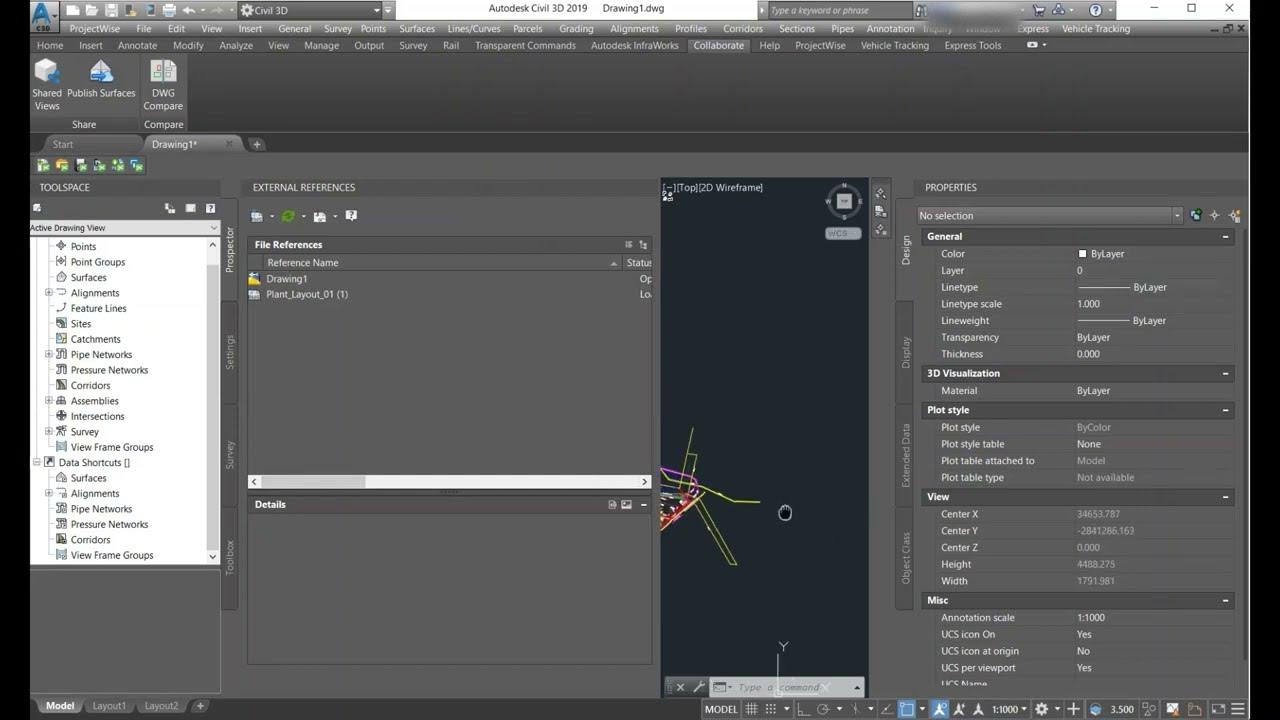Expand the Assemblies tree node

coord(48,401)
